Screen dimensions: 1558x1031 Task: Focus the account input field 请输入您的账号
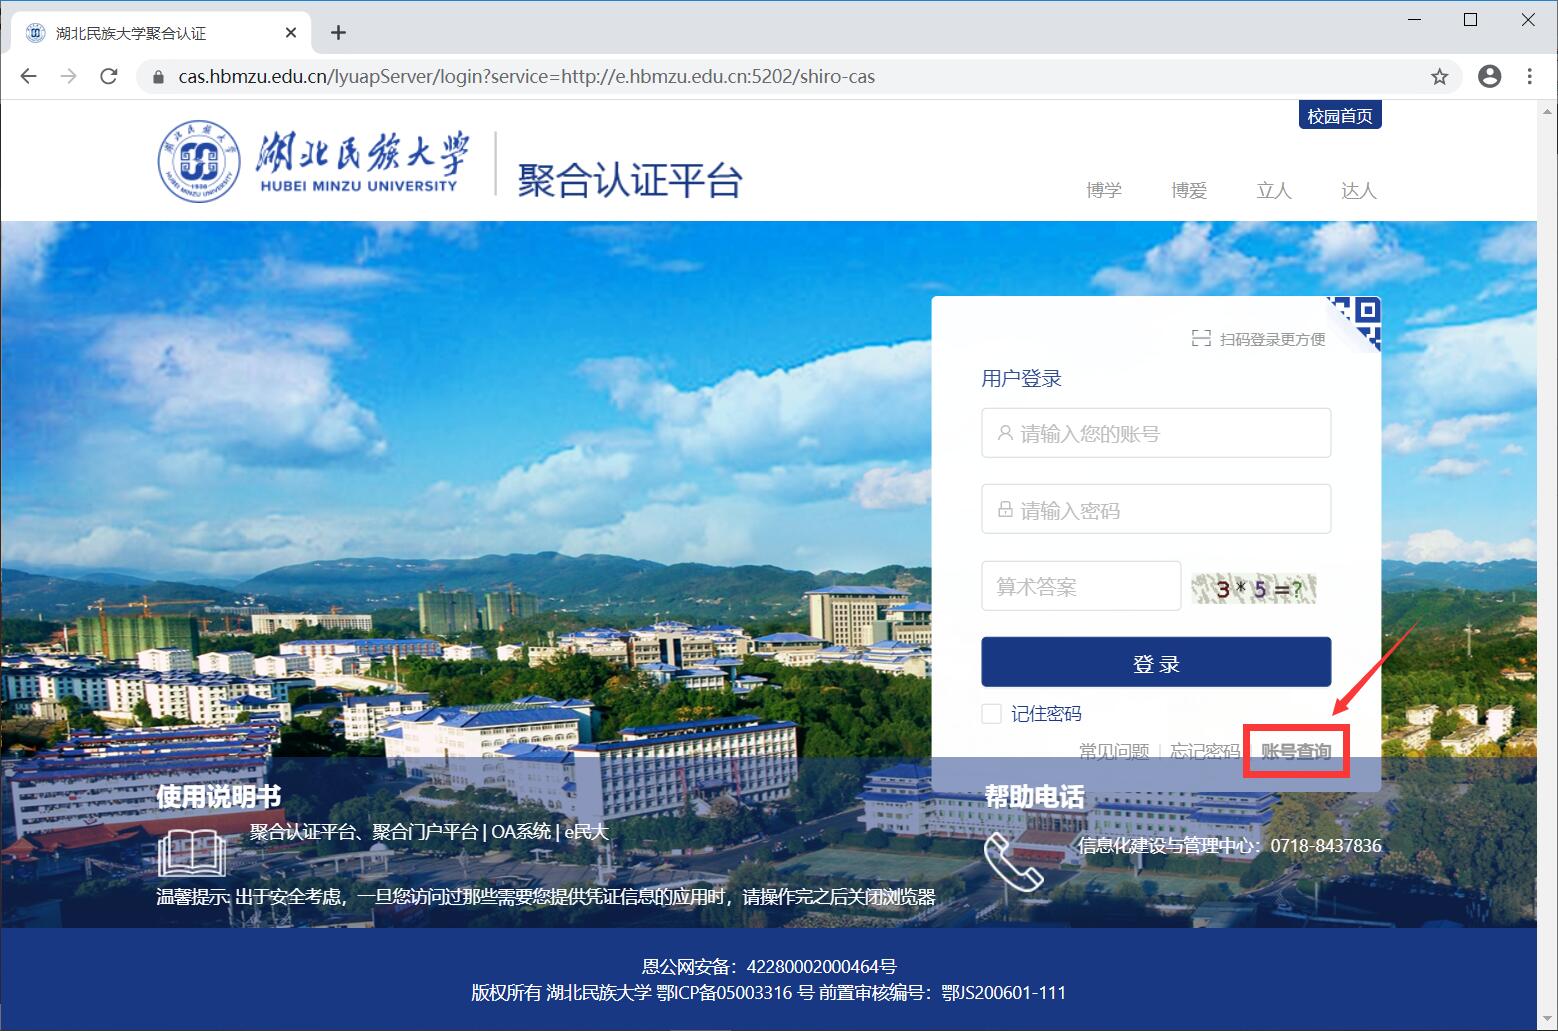(1156, 433)
